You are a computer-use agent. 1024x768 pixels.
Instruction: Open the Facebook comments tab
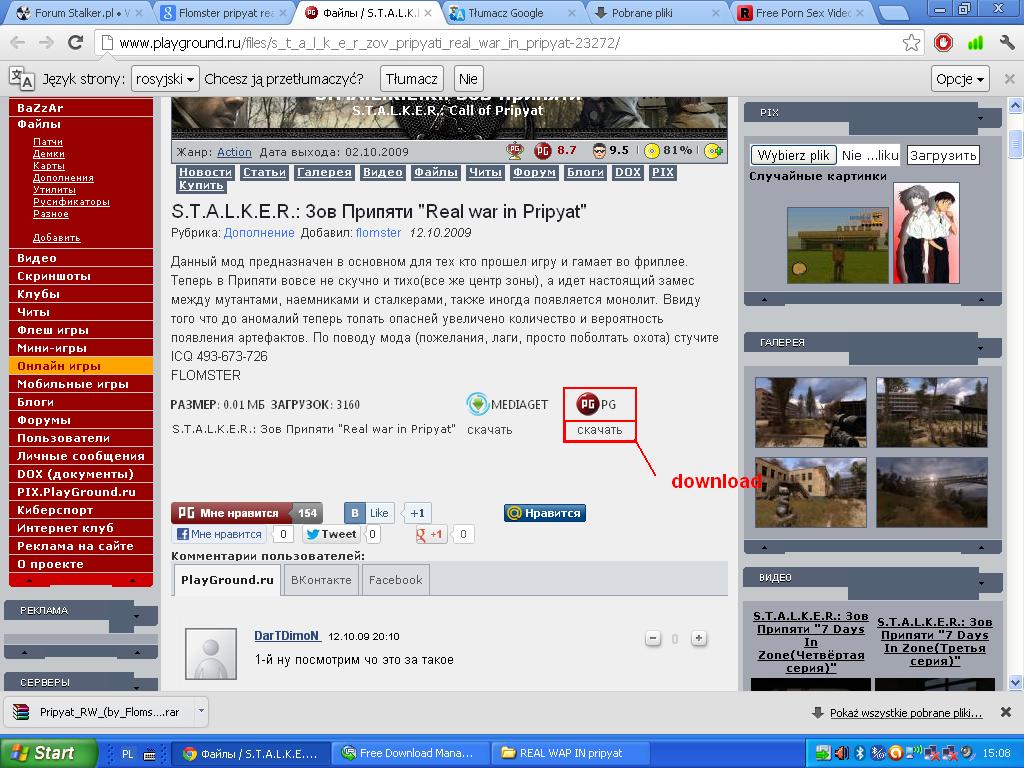pyautogui.click(x=395, y=580)
